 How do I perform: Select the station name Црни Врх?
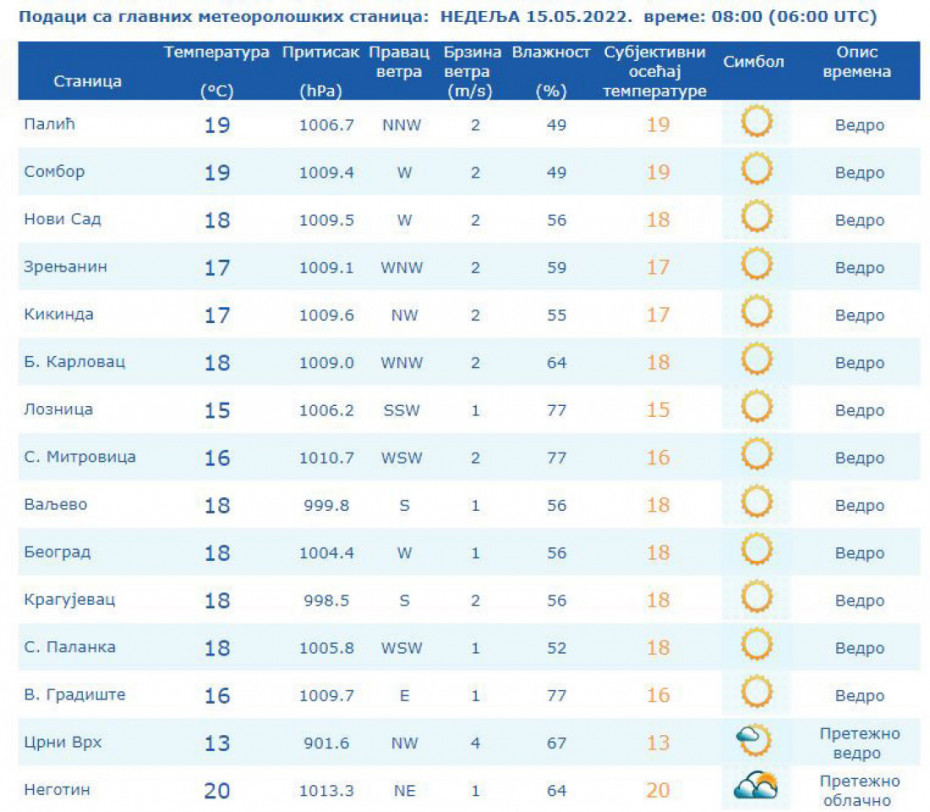(63, 742)
